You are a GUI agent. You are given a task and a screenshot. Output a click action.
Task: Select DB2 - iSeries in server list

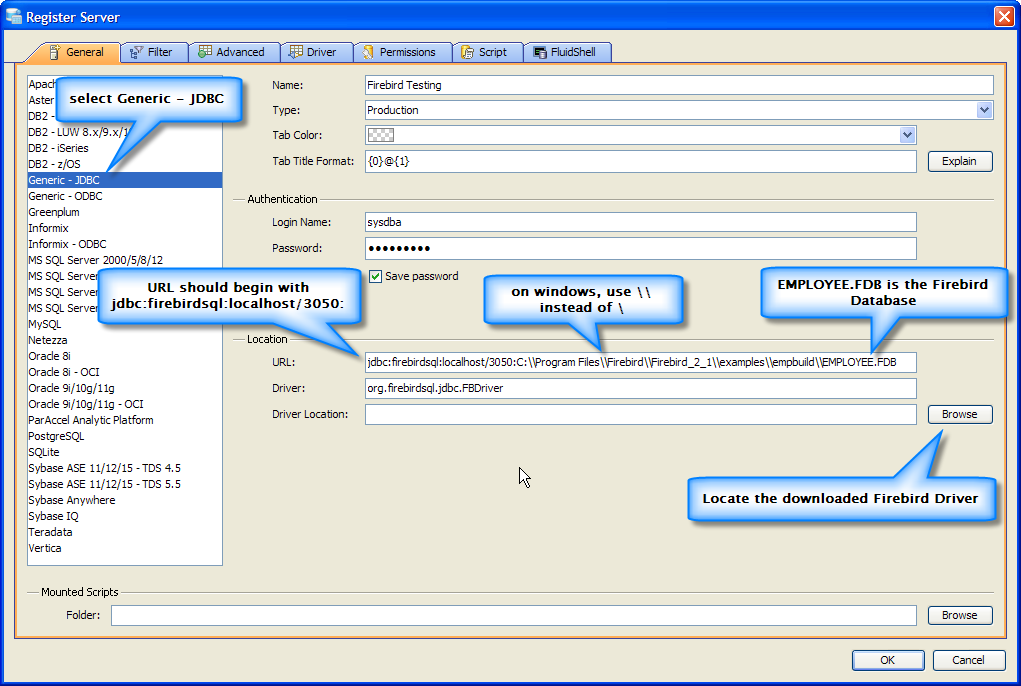(x=125, y=148)
